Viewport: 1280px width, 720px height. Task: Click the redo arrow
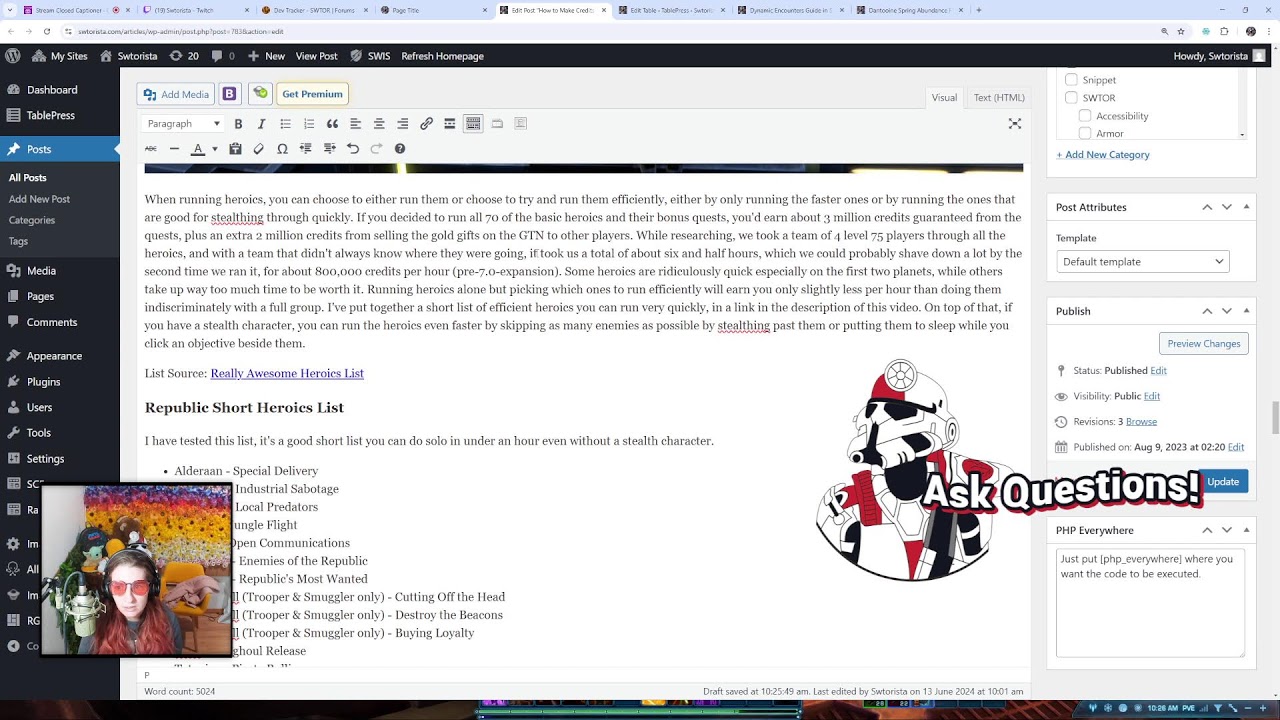click(376, 149)
